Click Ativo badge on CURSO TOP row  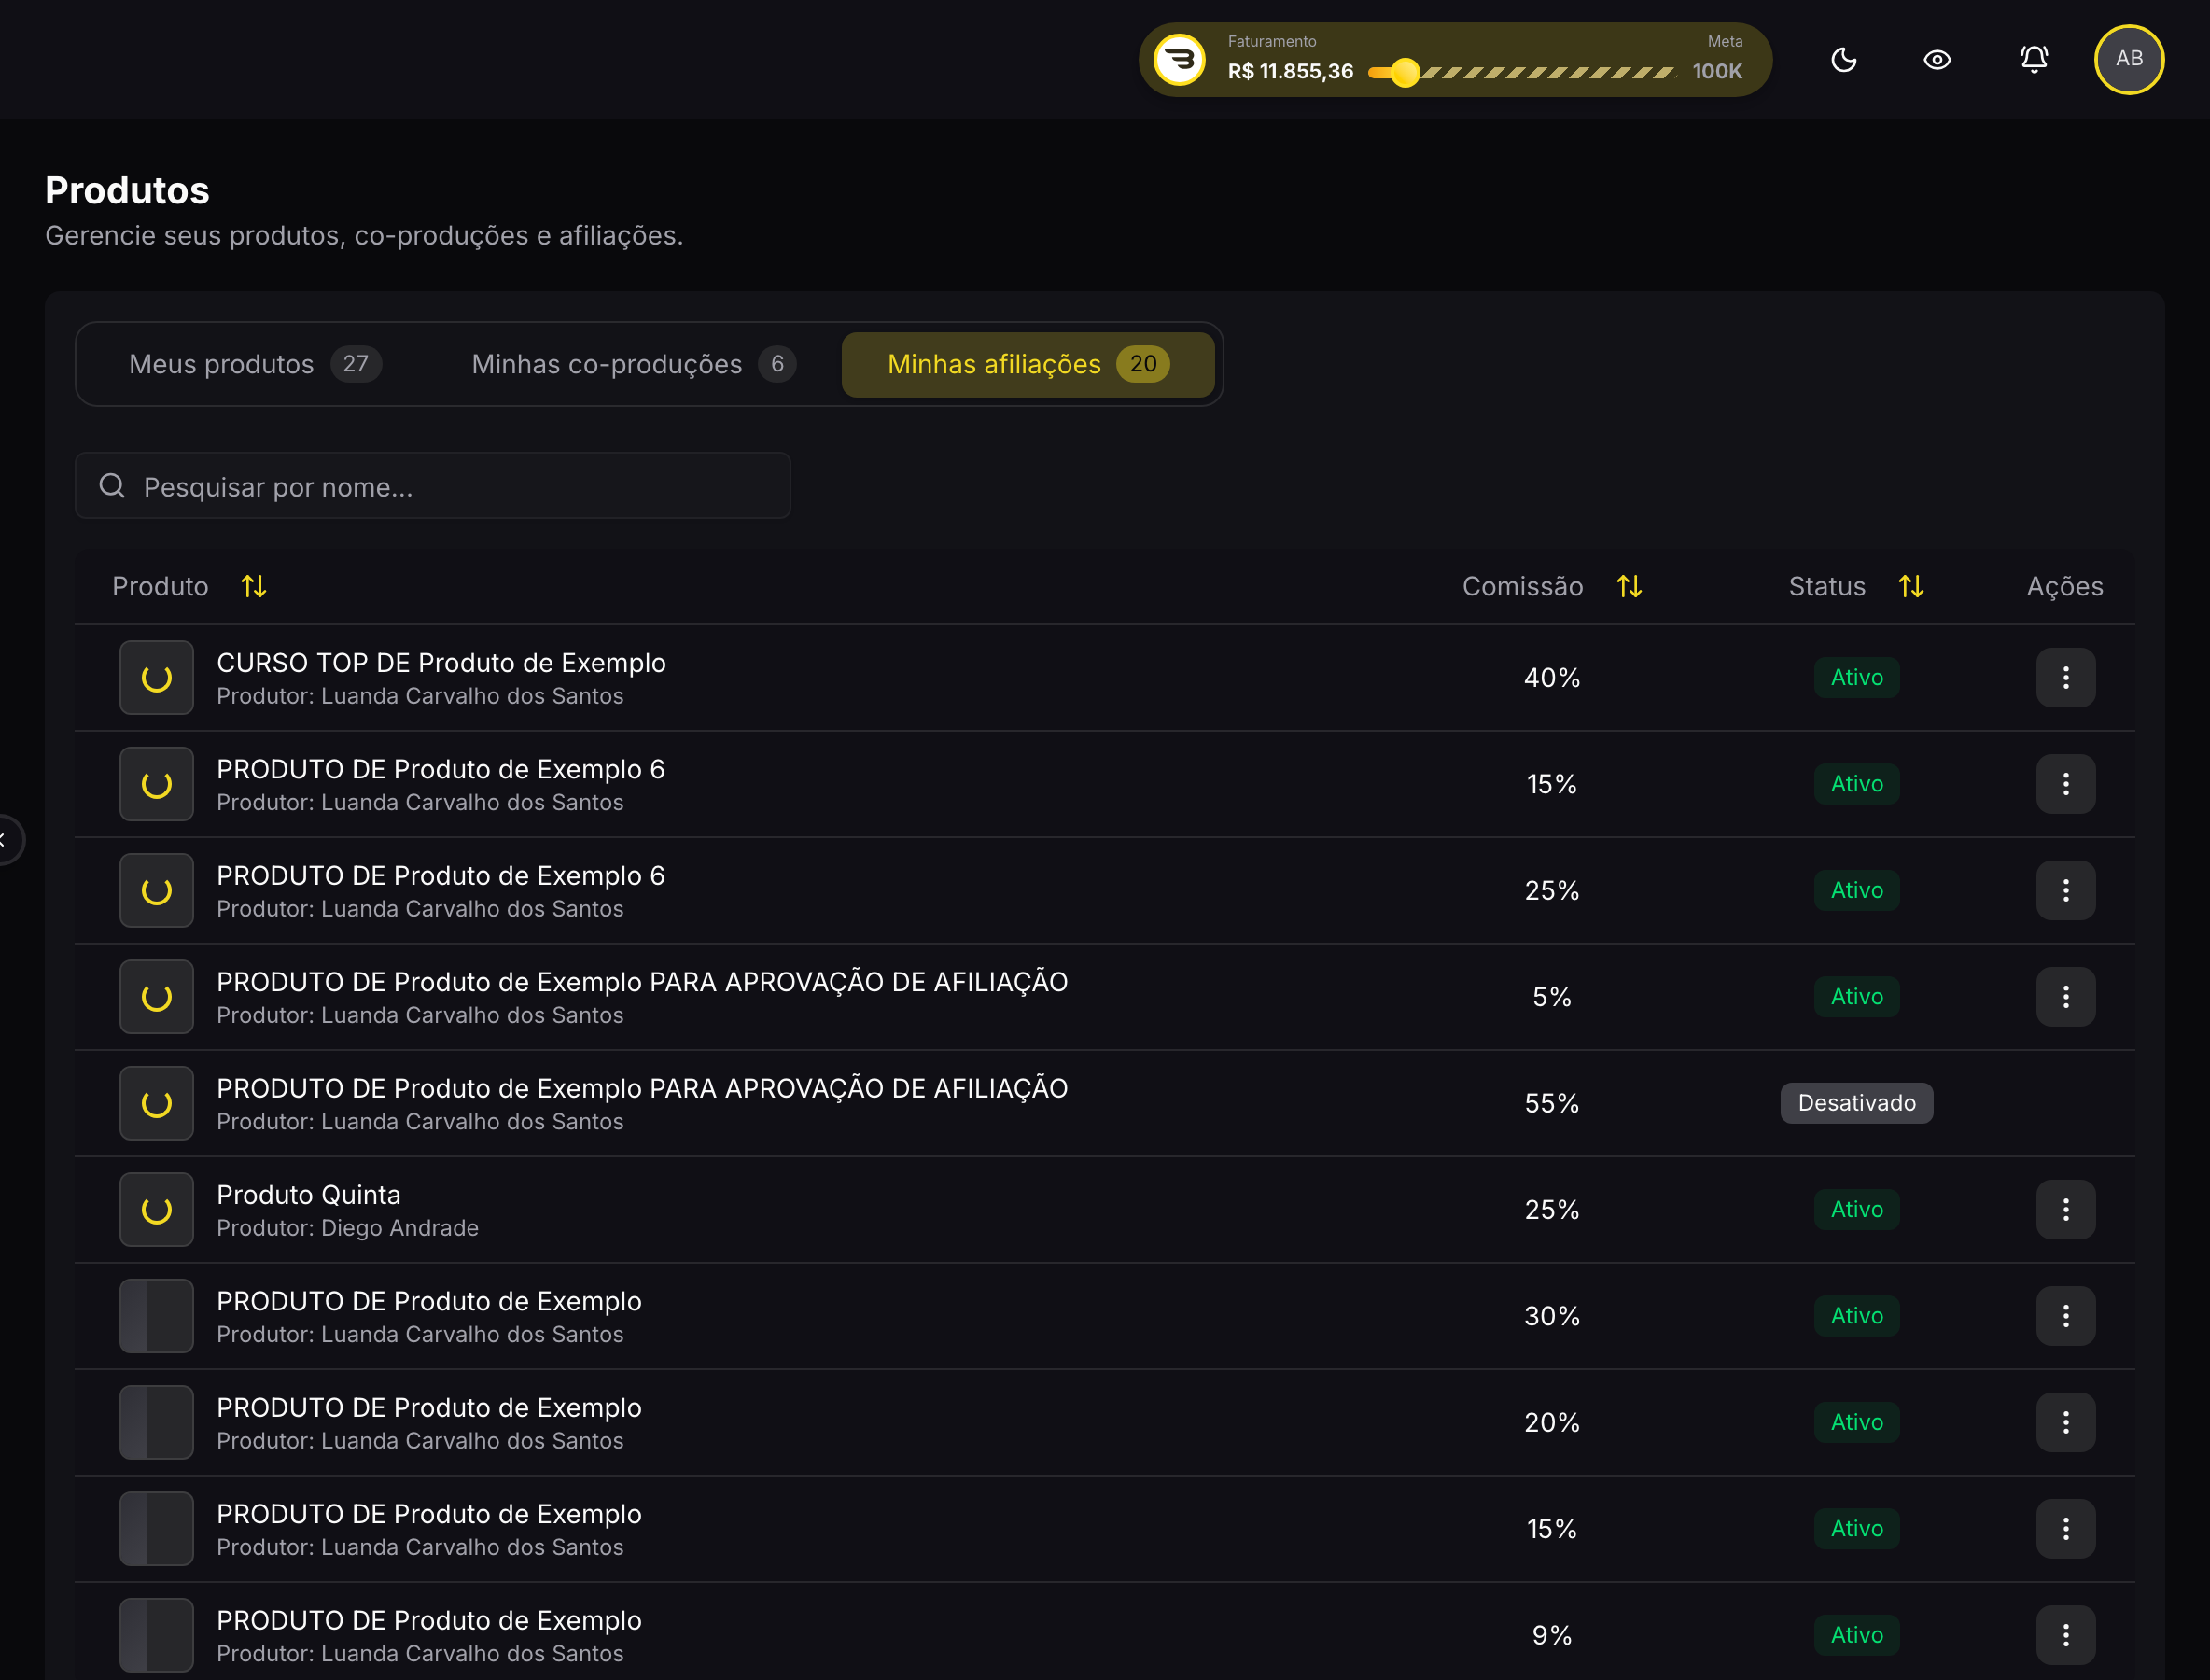coord(1856,678)
